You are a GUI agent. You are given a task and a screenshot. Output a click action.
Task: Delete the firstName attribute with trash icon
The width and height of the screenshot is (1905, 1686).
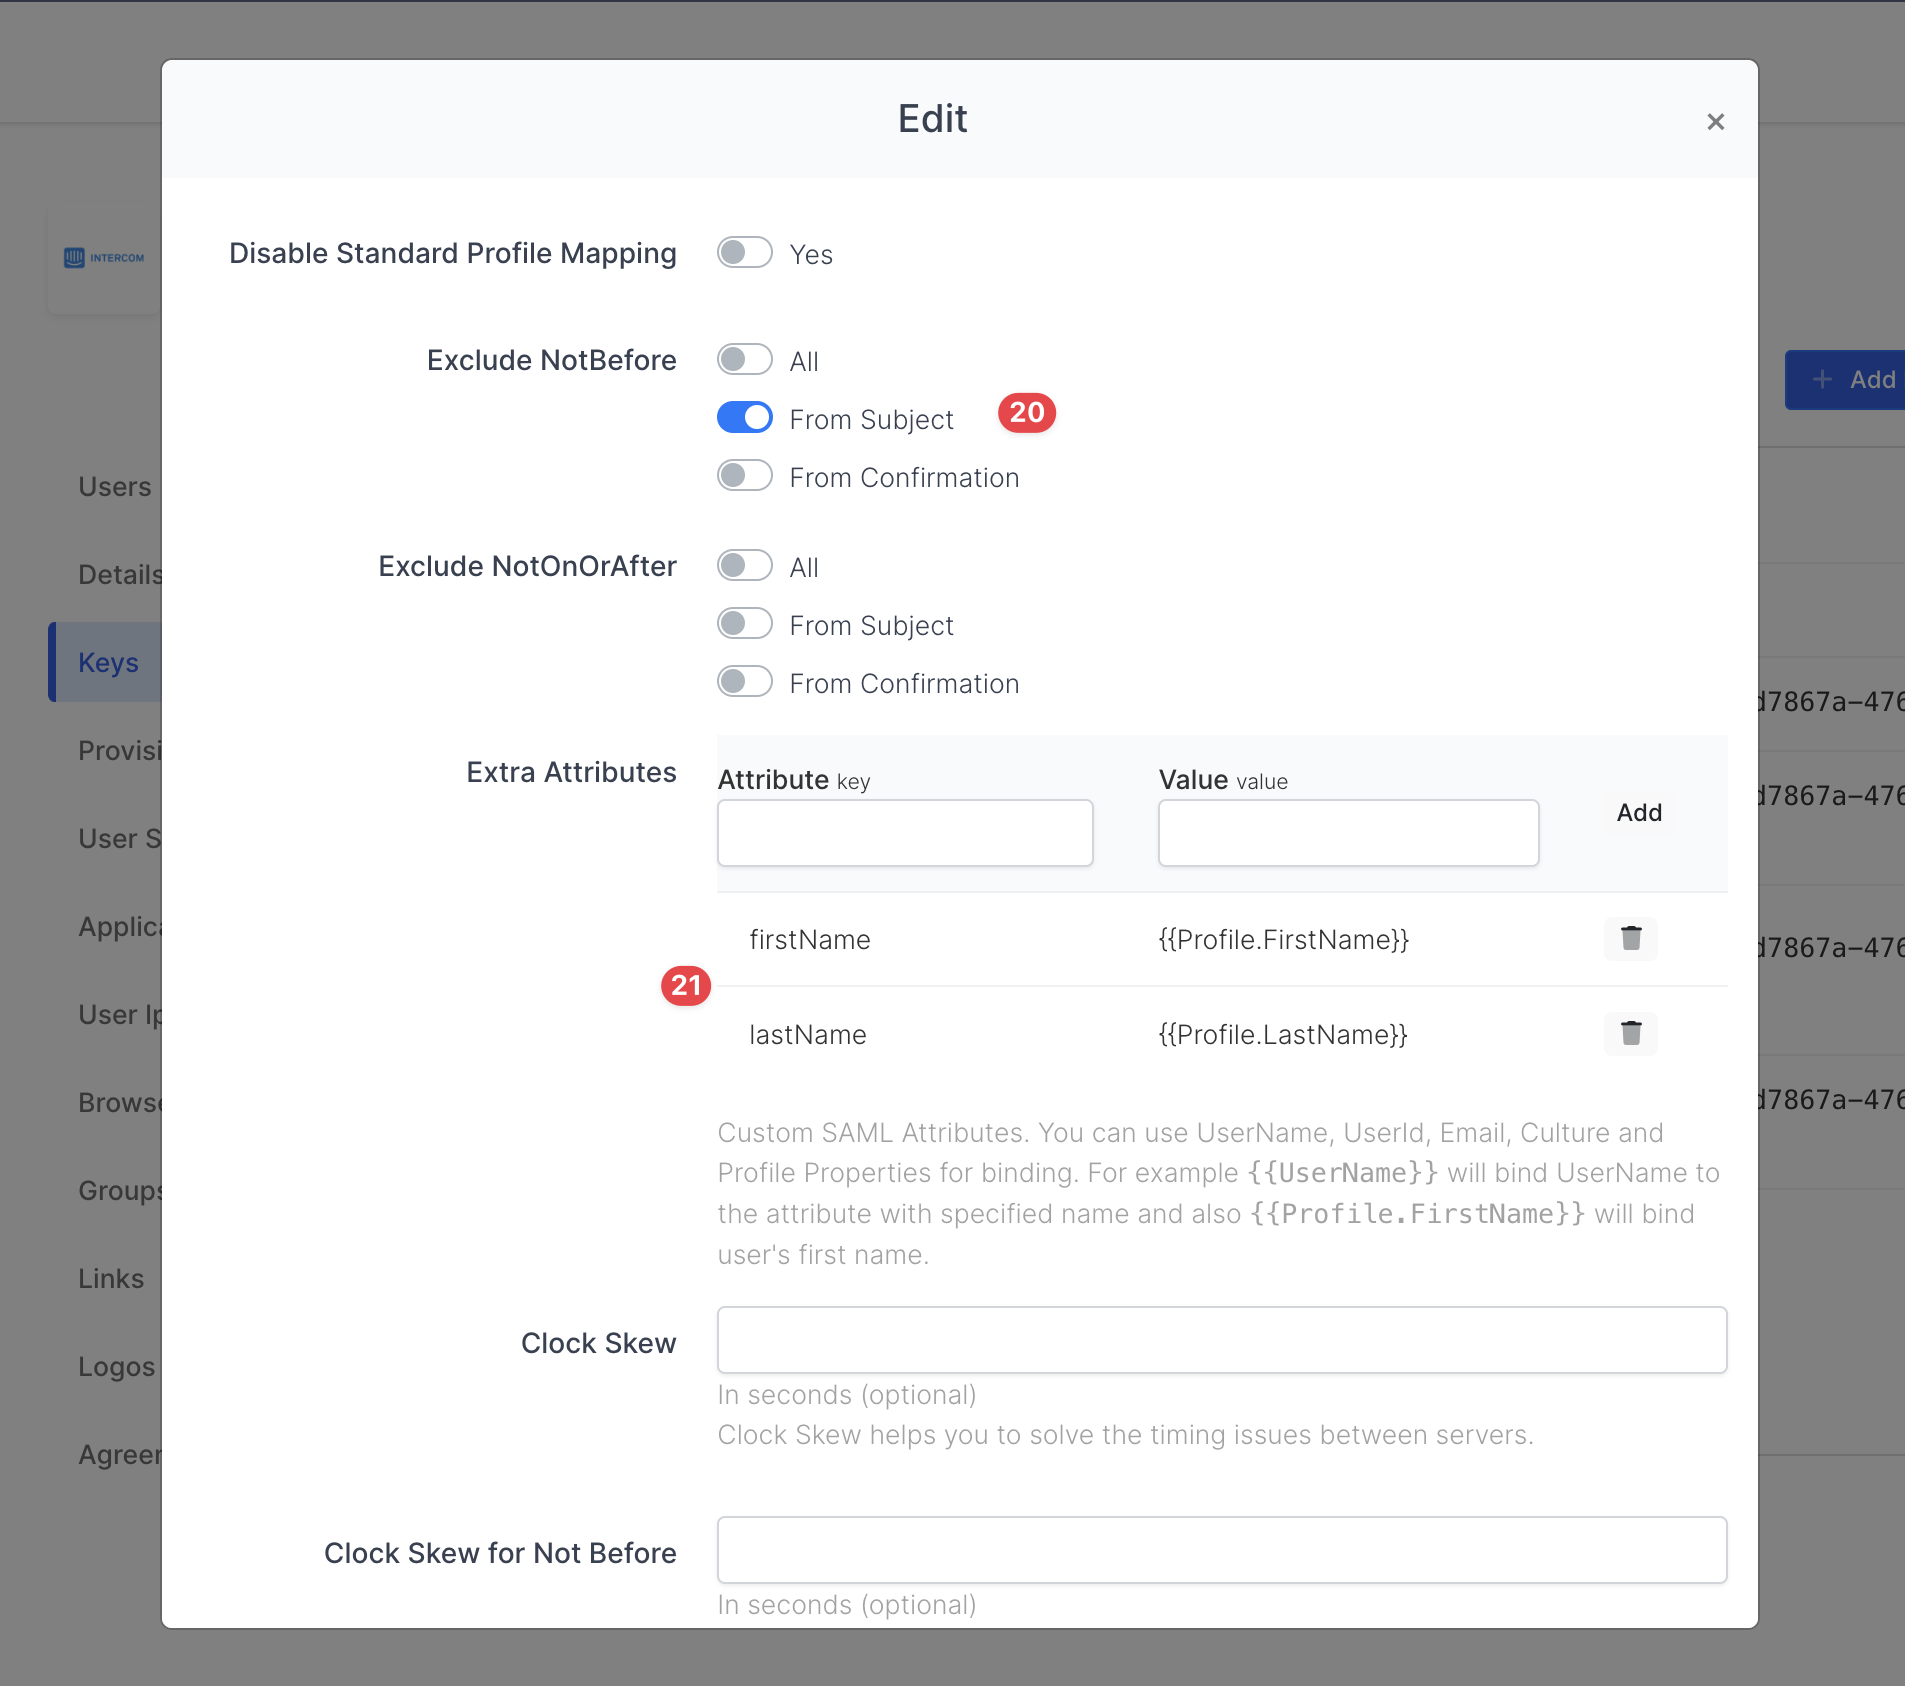click(x=1630, y=938)
